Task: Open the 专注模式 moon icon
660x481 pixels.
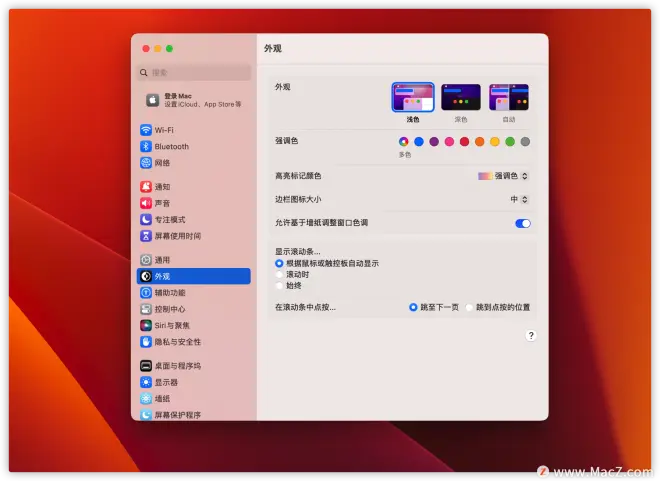Action: 146,220
